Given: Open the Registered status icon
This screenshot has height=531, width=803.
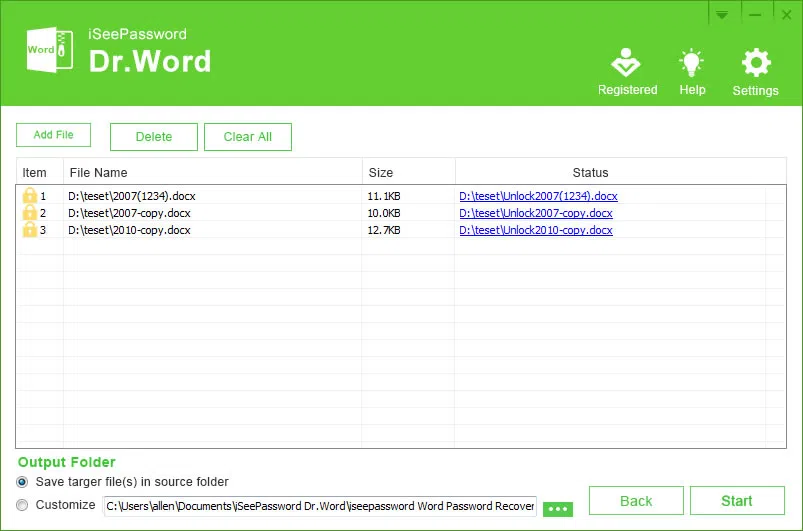Looking at the screenshot, I should [x=626, y=62].
